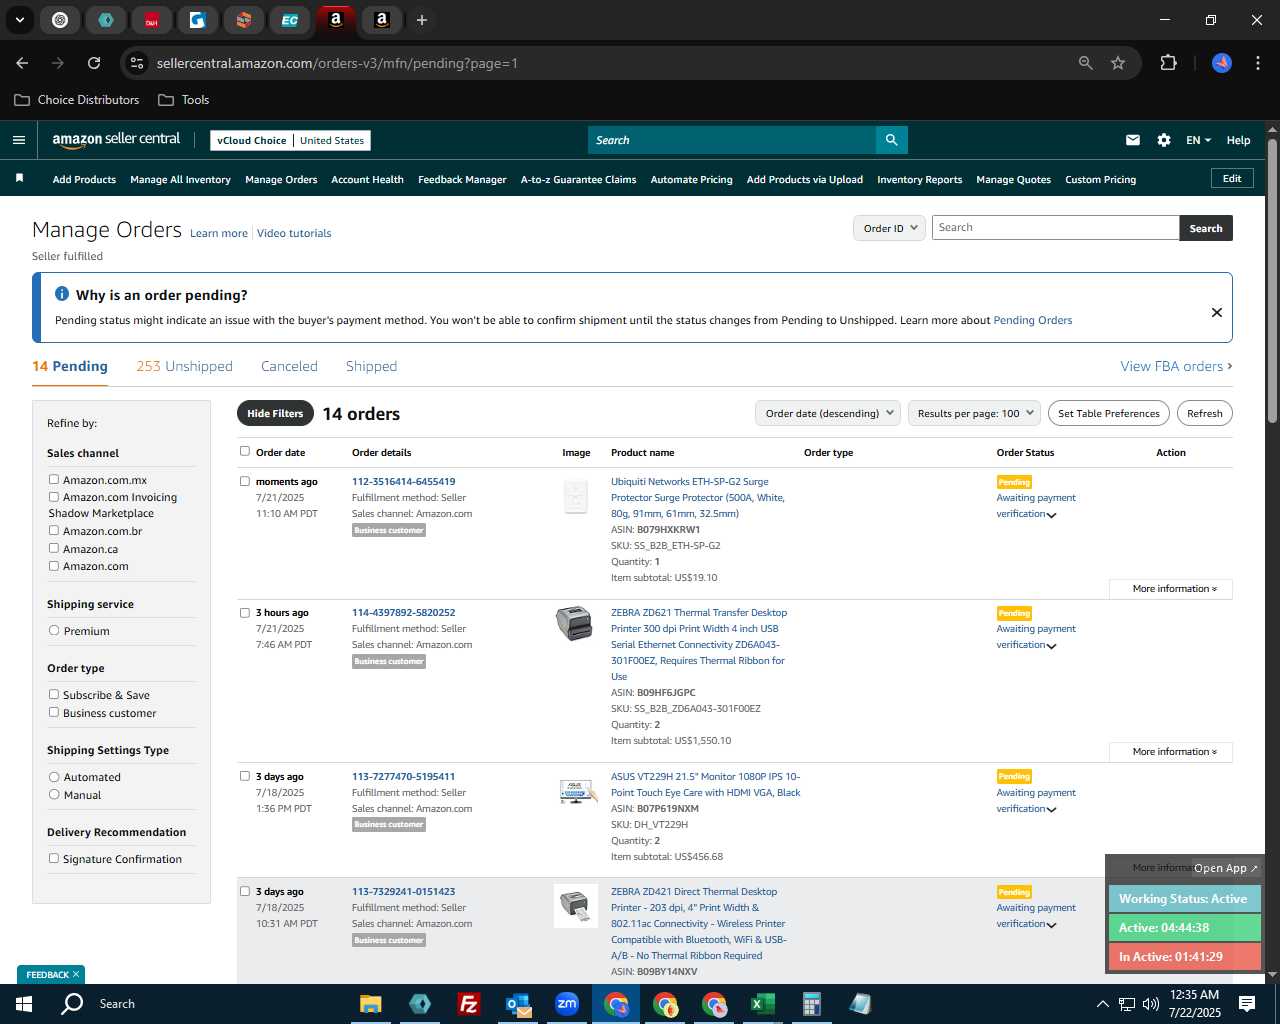Open Manage All Inventory menu item

tap(180, 180)
